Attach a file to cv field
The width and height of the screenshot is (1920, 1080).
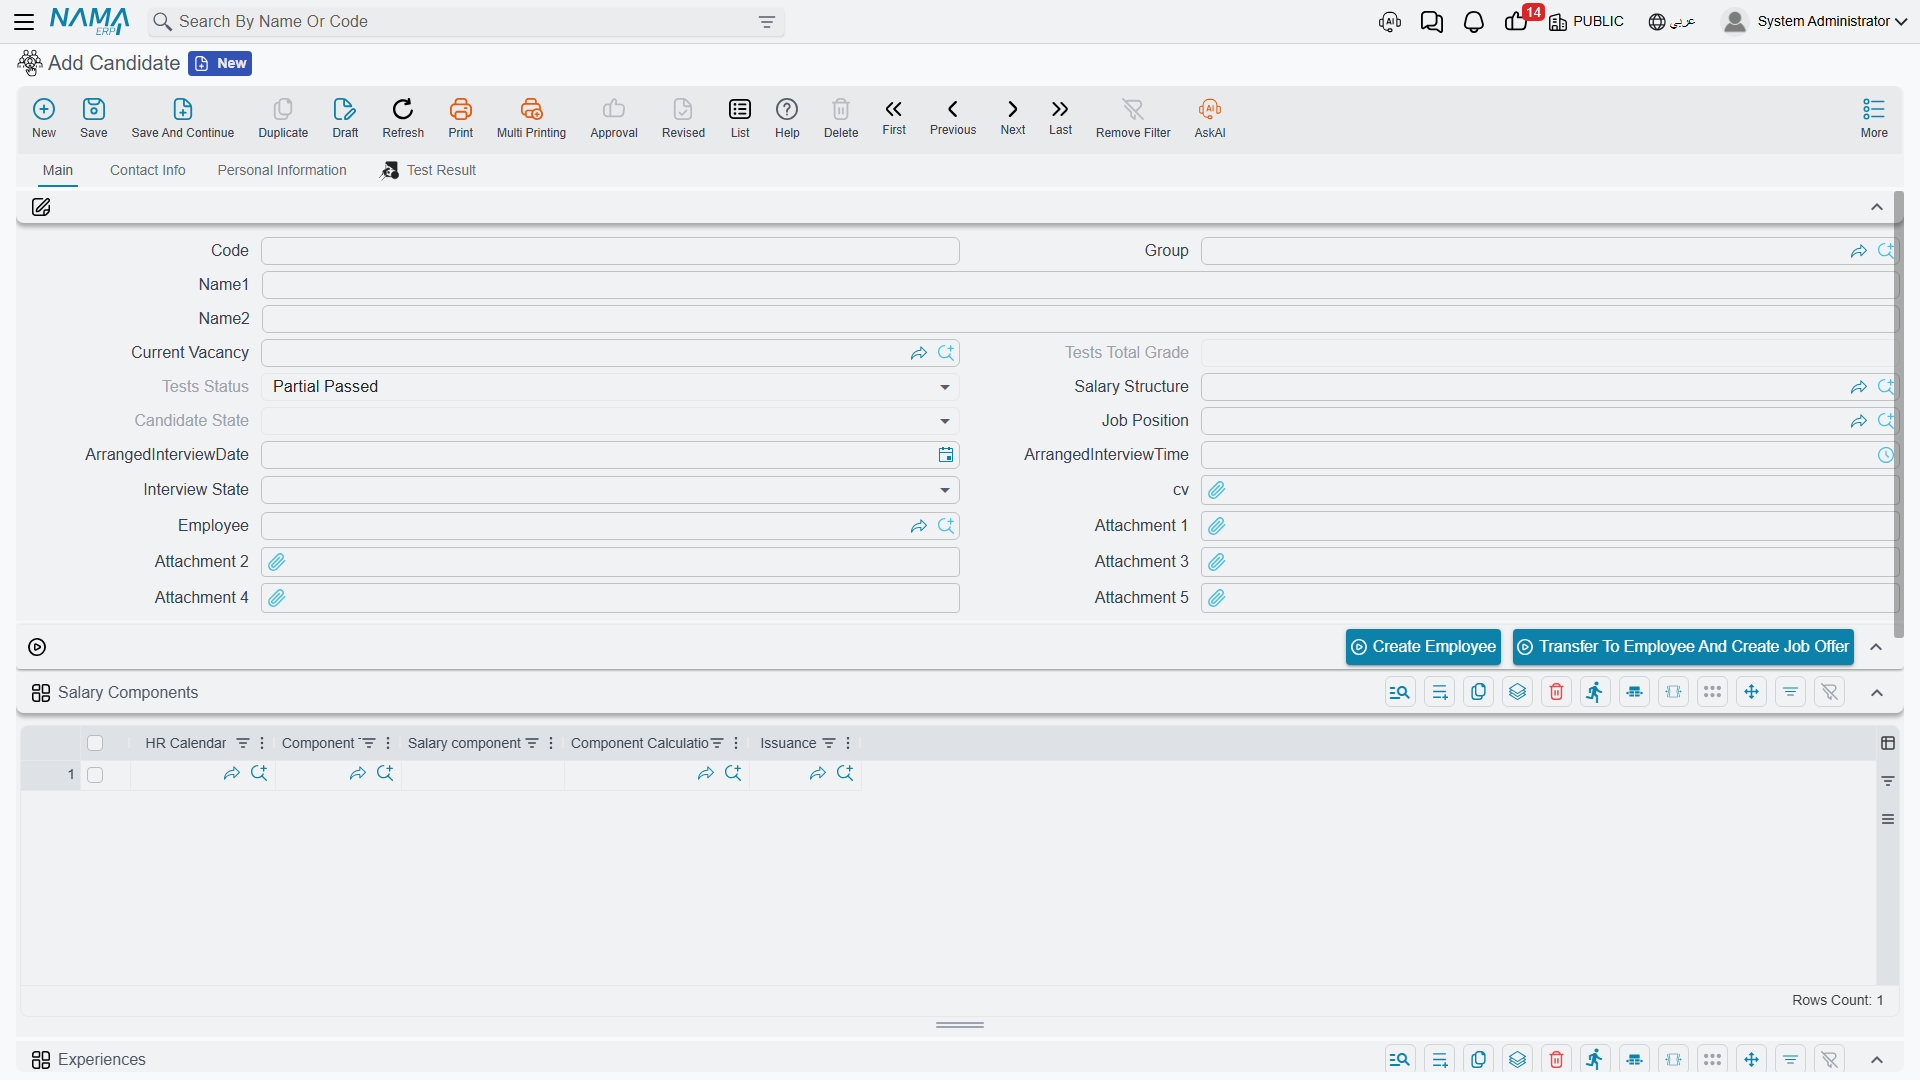pyautogui.click(x=1217, y=490)
